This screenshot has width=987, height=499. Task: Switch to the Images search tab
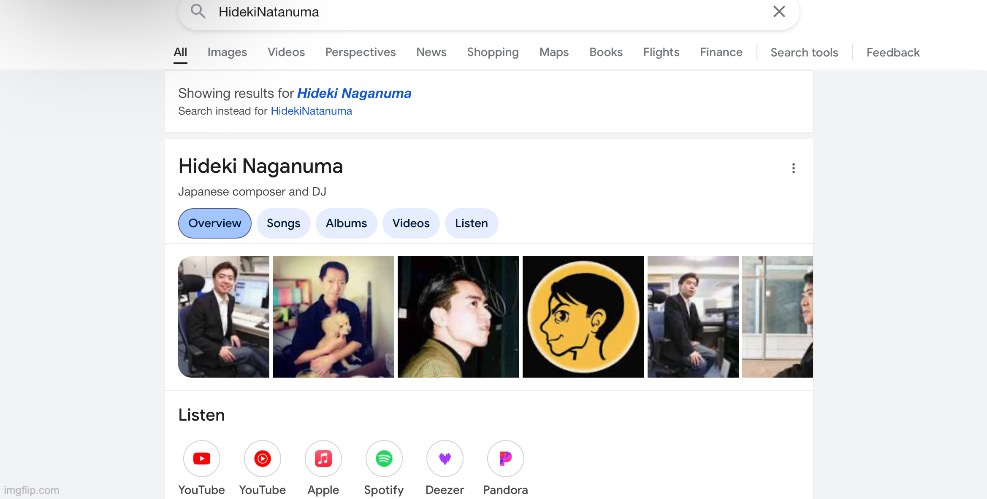(227, 52)
